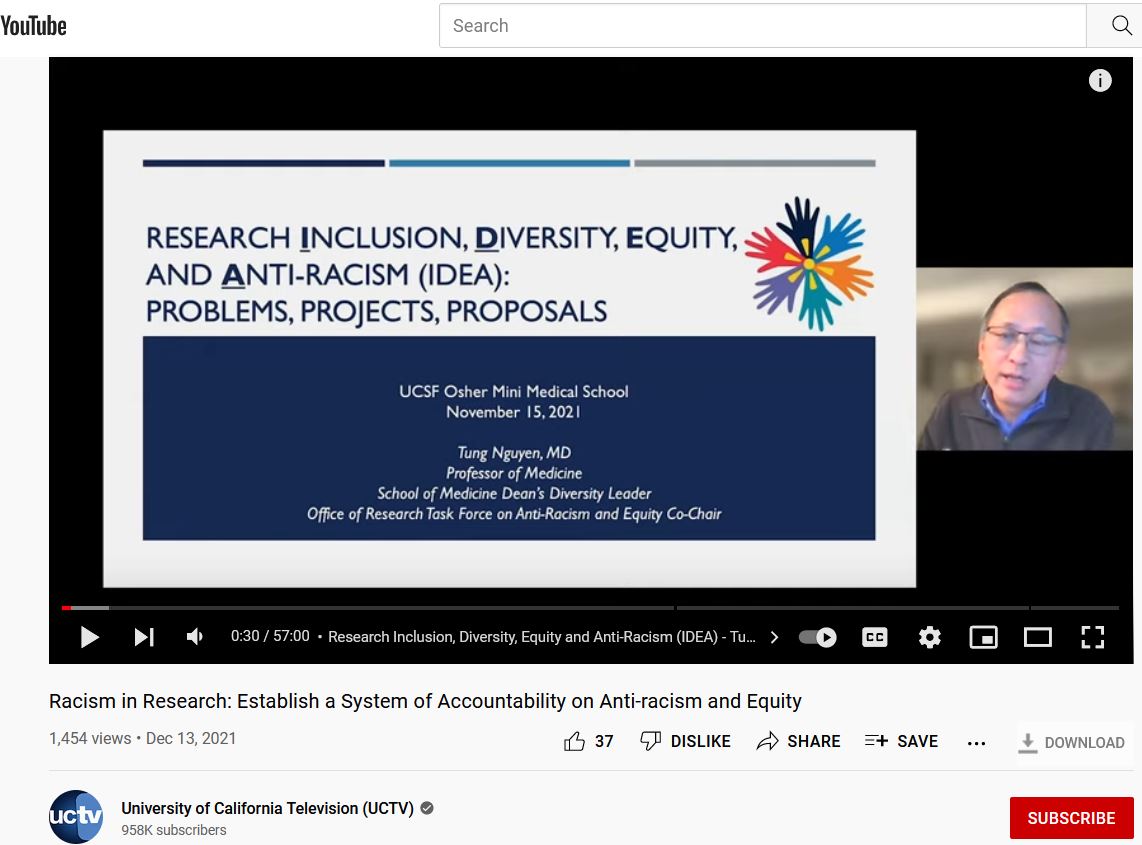Play the video
The width and height of the screenshot is (1142, 845).
pyautogui.click(x=89, y=637)
